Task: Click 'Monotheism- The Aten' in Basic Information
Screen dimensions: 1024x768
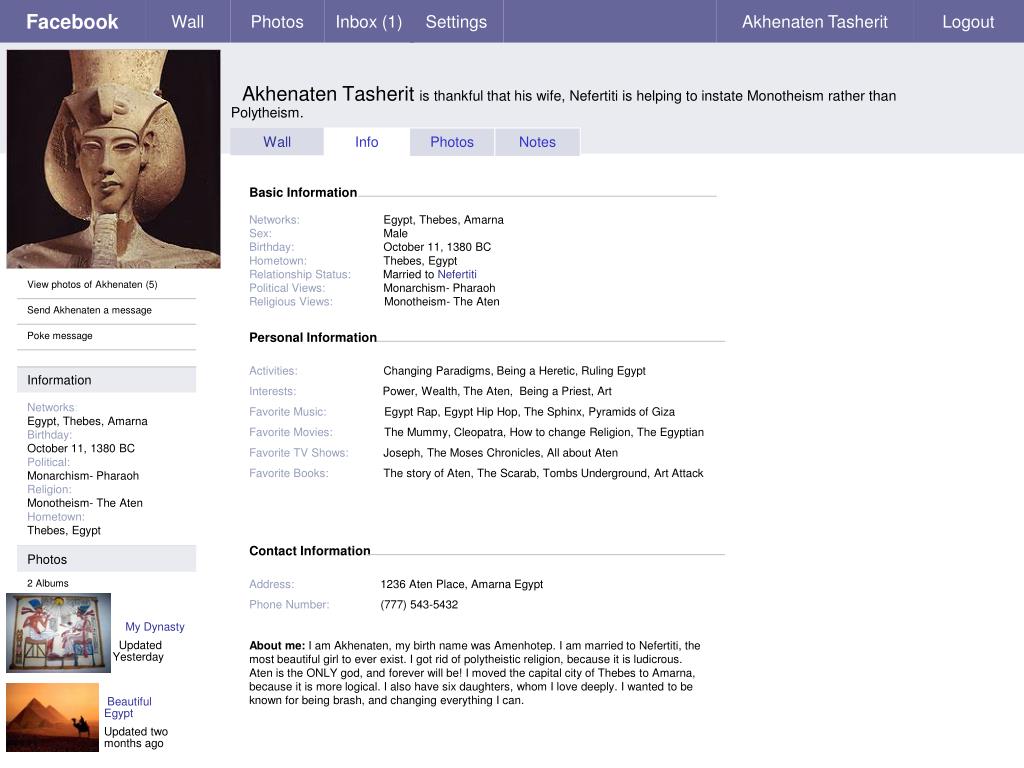Action: click(441, 302)
